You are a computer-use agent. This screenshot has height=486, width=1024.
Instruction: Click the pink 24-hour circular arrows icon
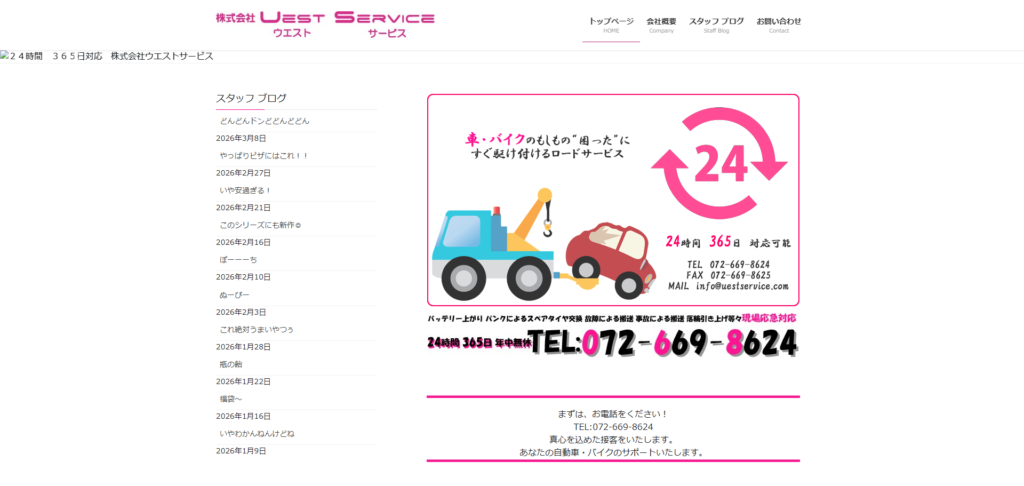click(719, 162)
